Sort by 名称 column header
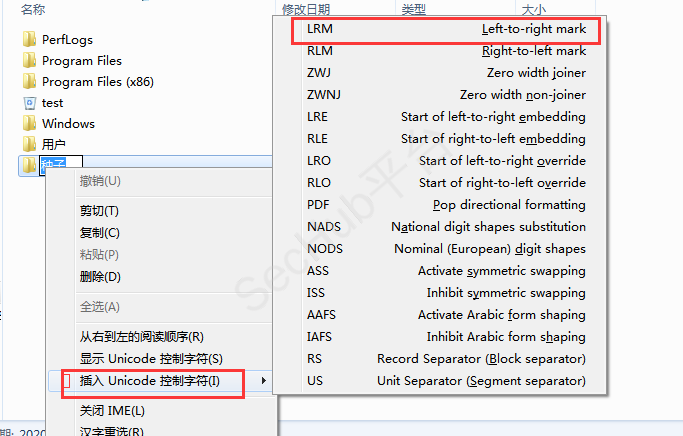 click(x=33, y=9)
